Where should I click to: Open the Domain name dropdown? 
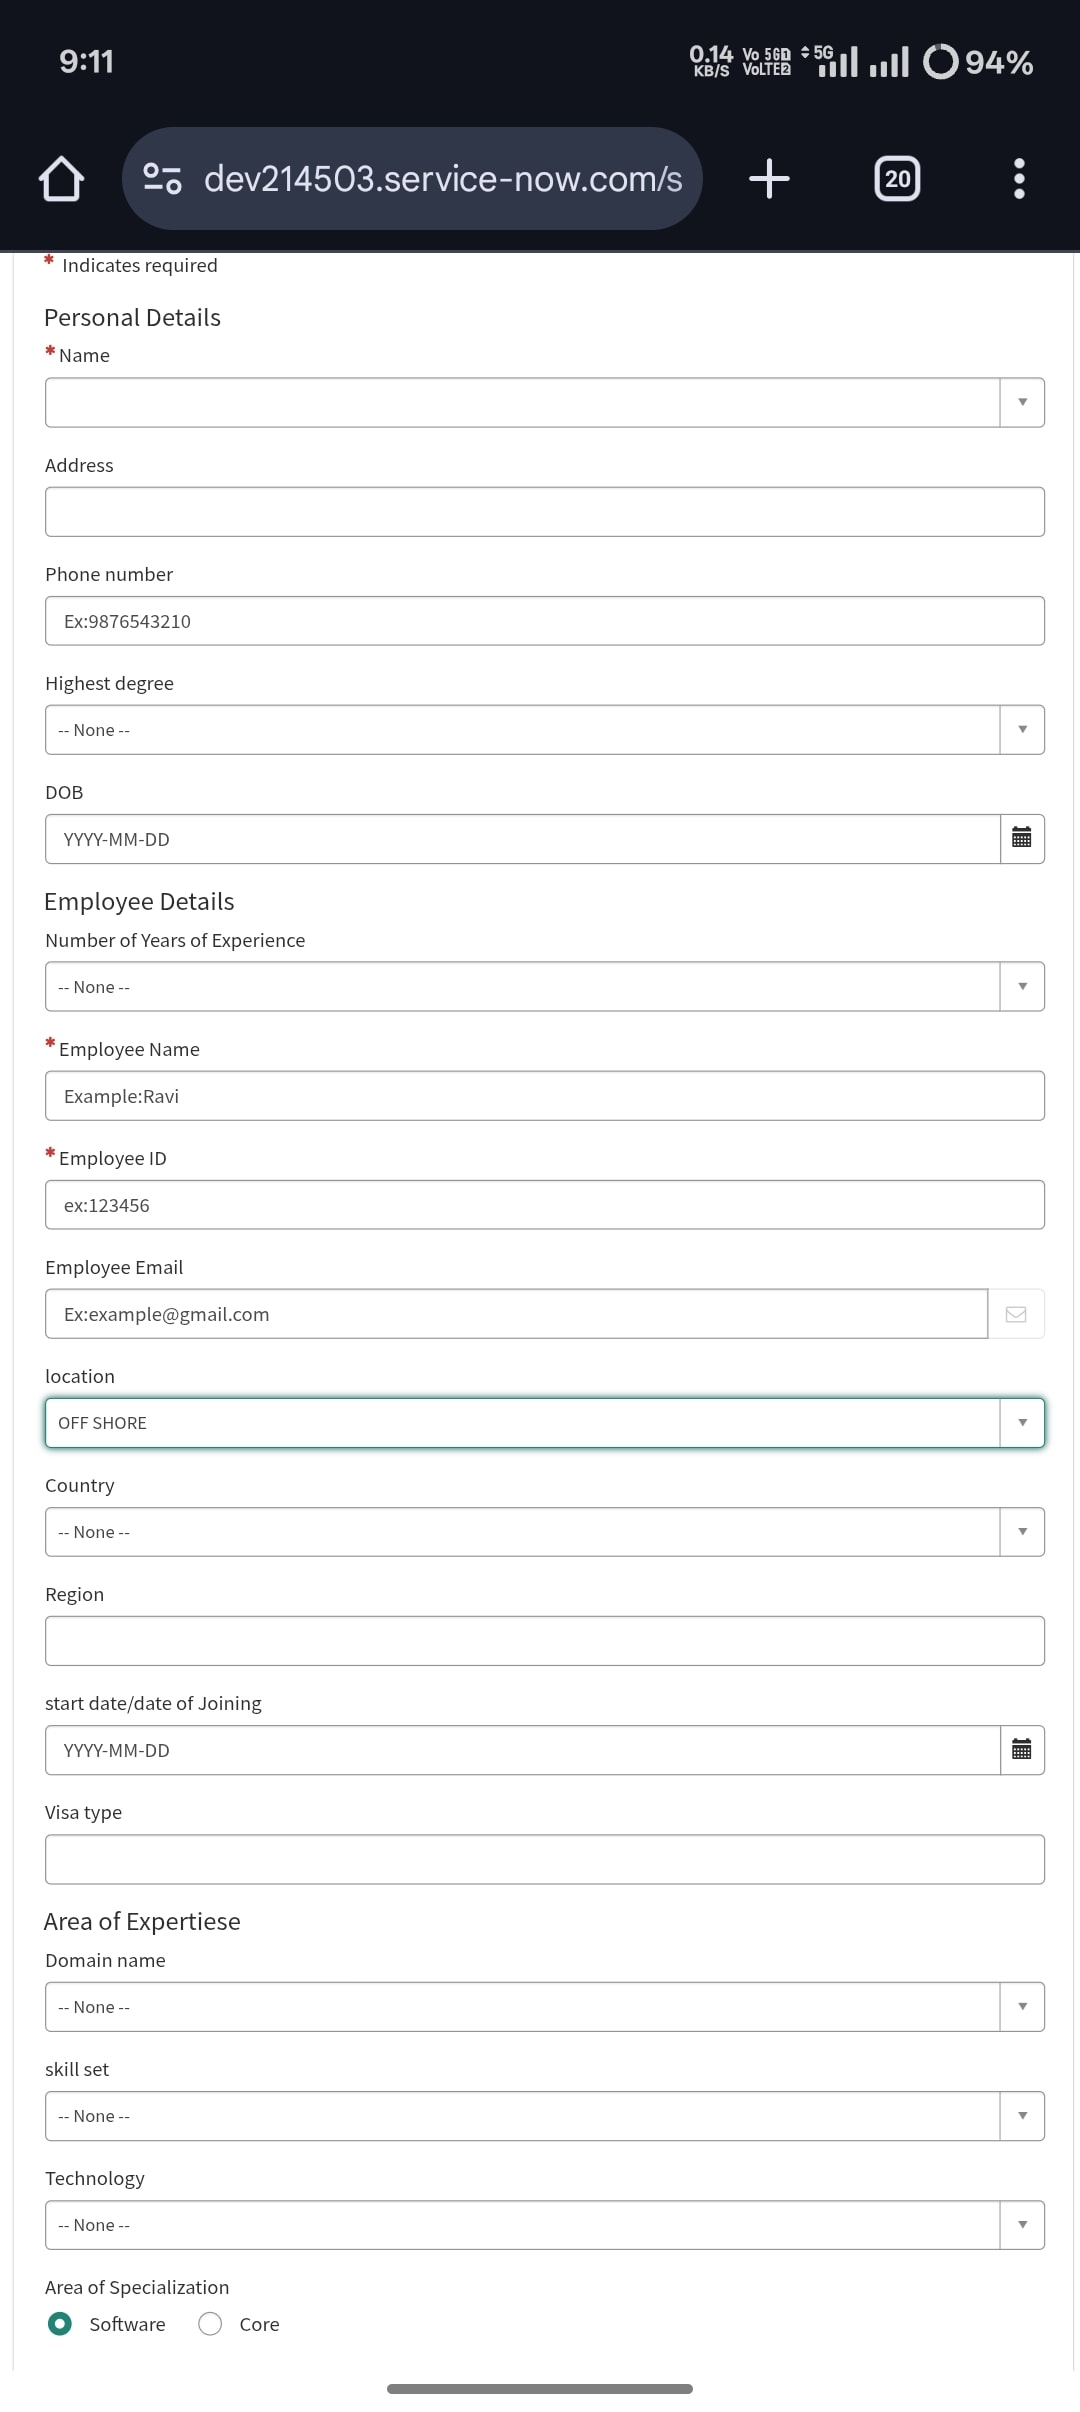tap(545, 2007)
